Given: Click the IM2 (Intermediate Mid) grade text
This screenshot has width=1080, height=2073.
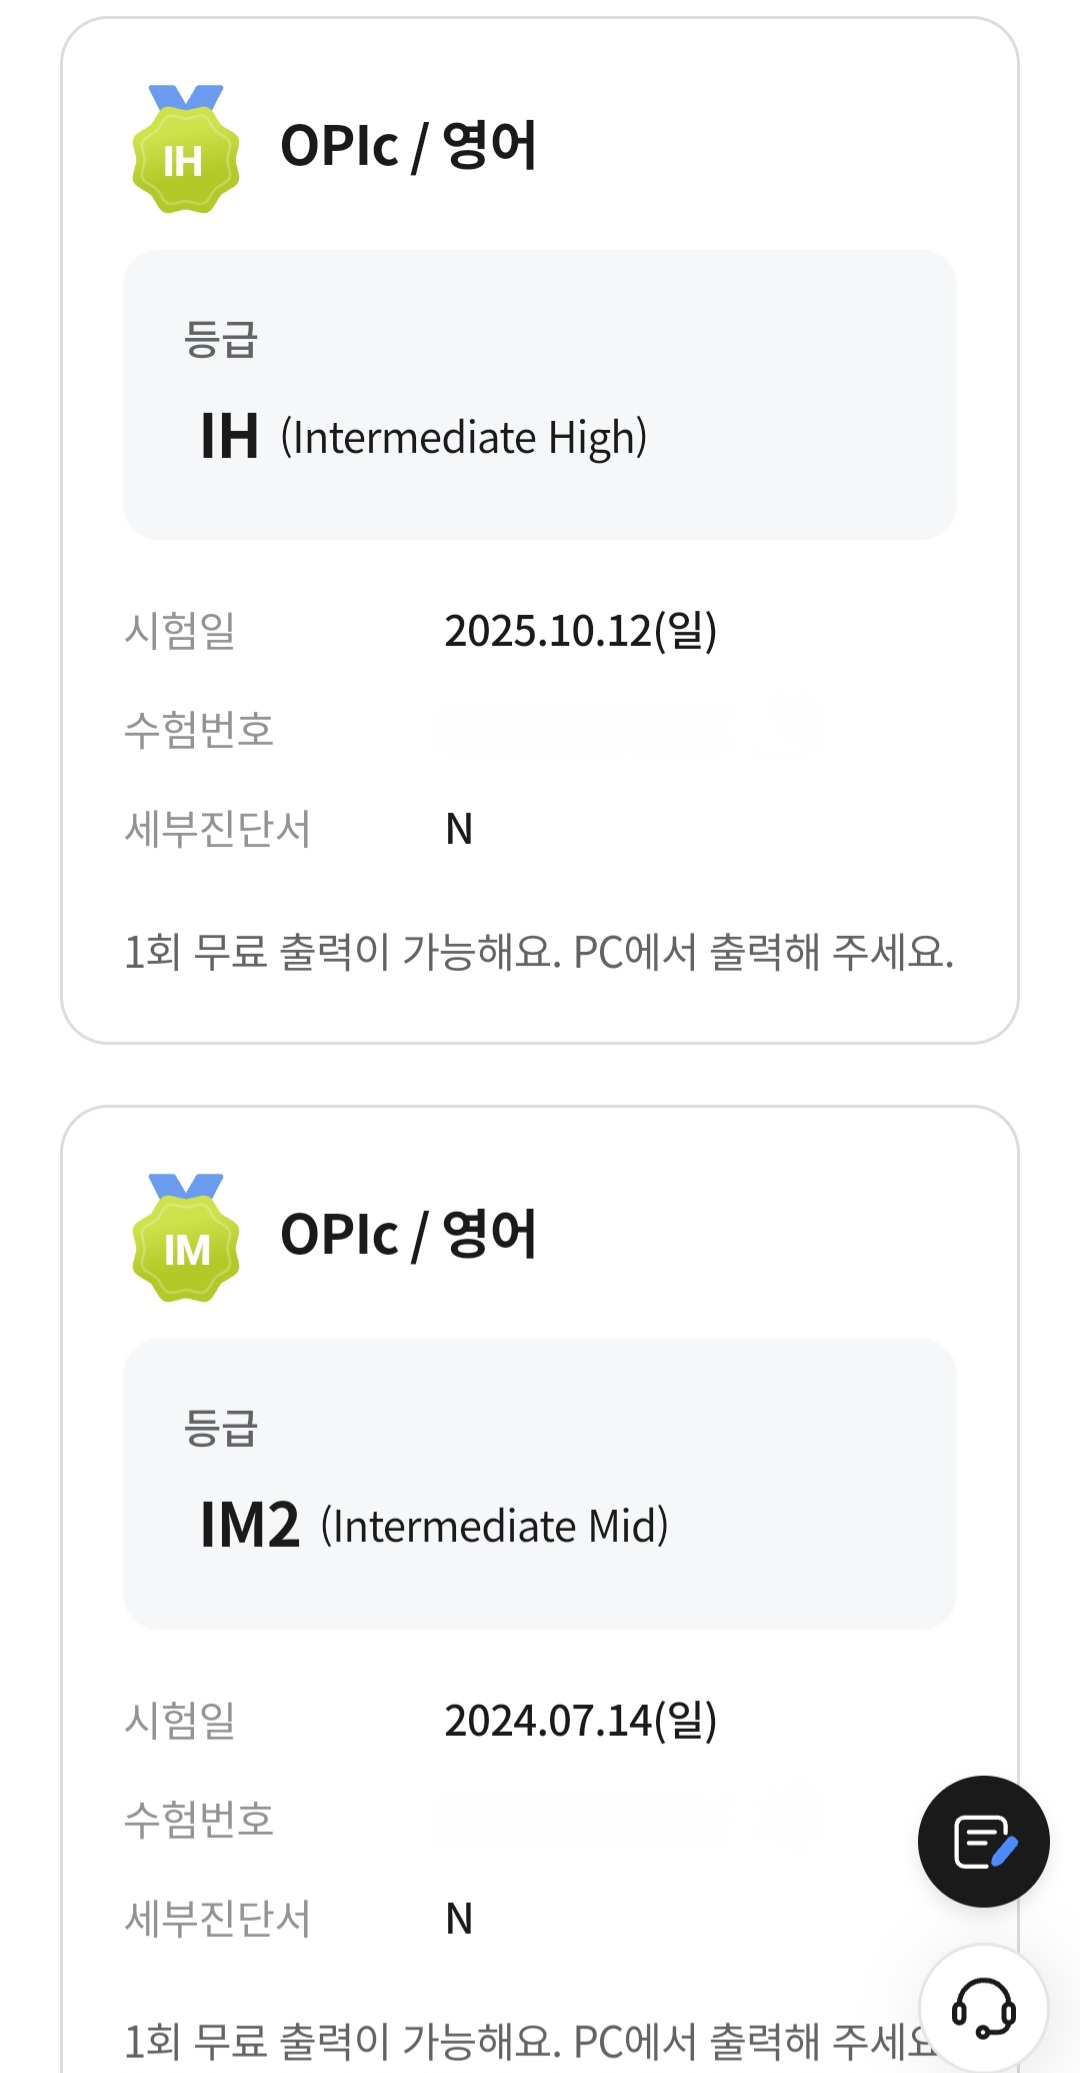Looking at the screenshot, I should pos(434,1526).
